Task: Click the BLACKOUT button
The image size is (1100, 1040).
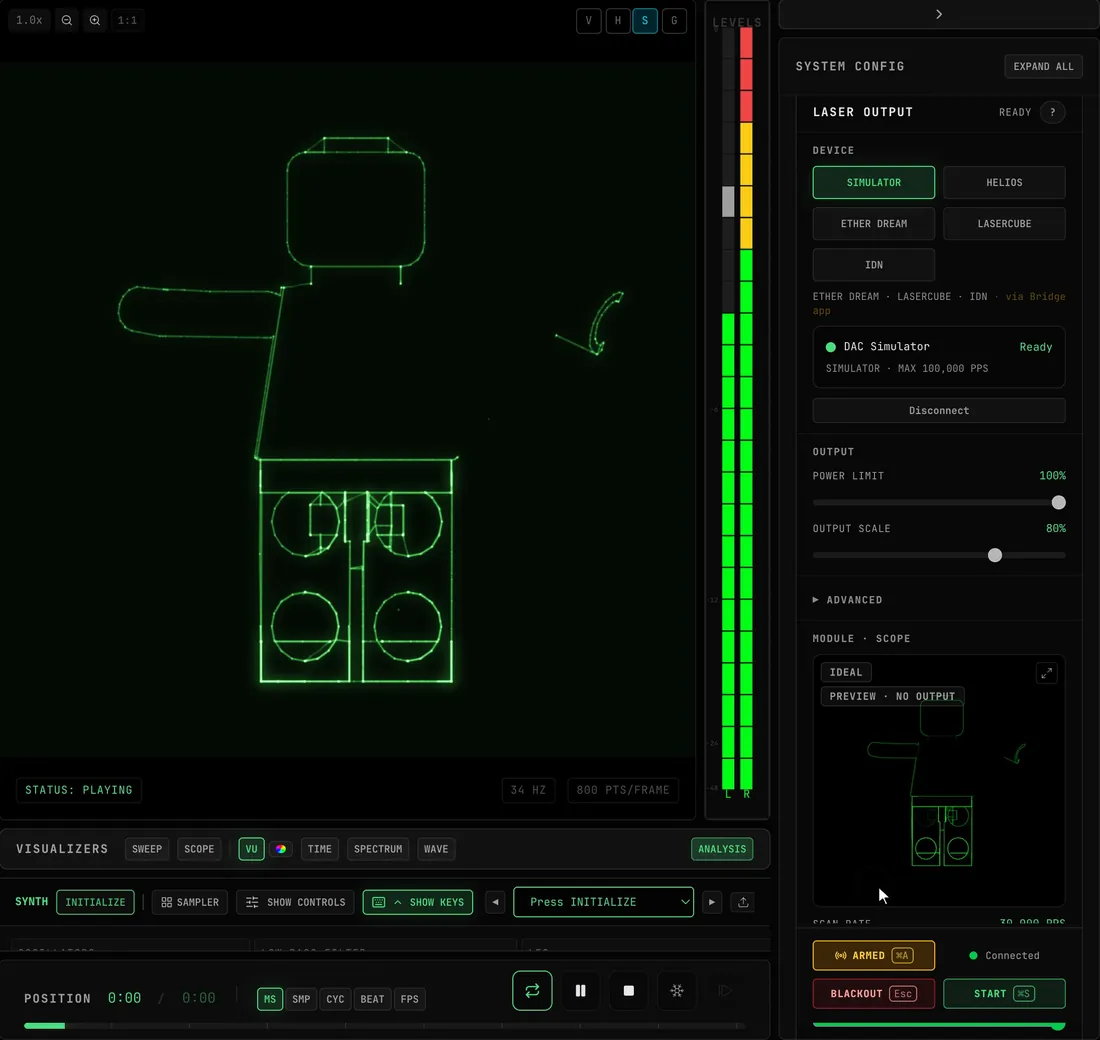Action: [873, 994]
